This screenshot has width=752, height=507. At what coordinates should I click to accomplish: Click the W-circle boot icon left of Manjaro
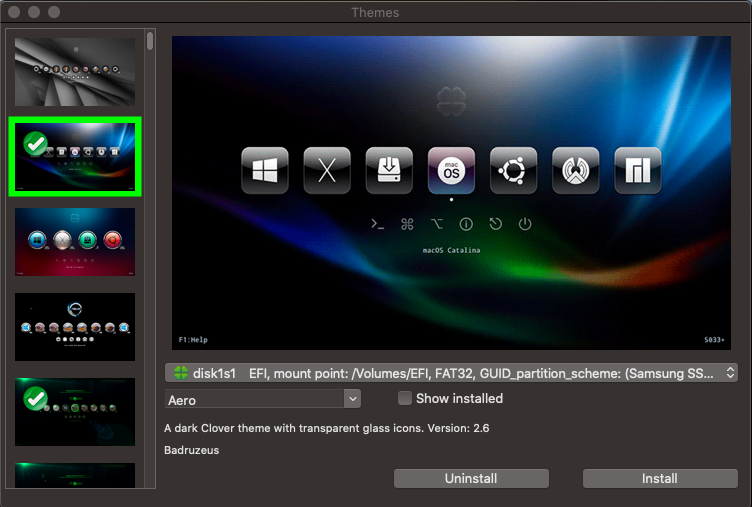[576, 170]
